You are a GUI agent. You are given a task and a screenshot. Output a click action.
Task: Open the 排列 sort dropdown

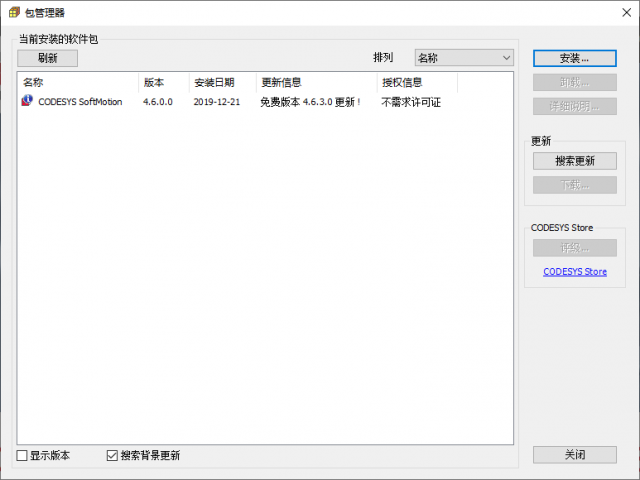[x=464, y=58]
